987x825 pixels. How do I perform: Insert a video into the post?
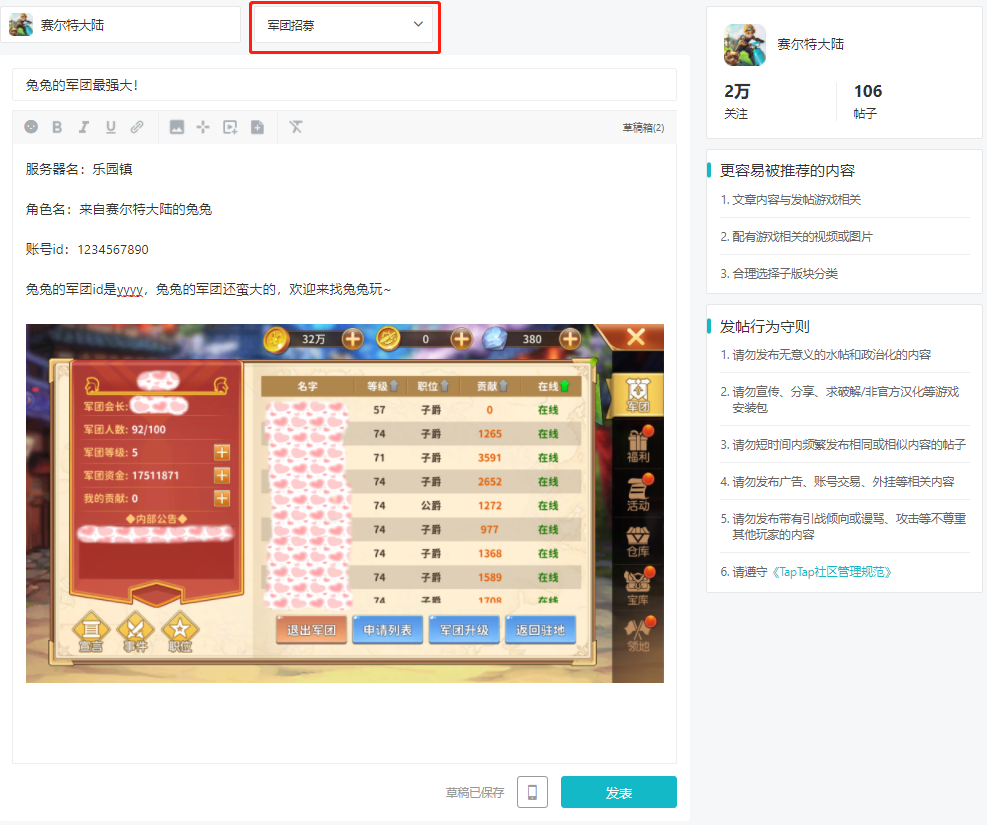pyautogui.click(x=230, y=127)
